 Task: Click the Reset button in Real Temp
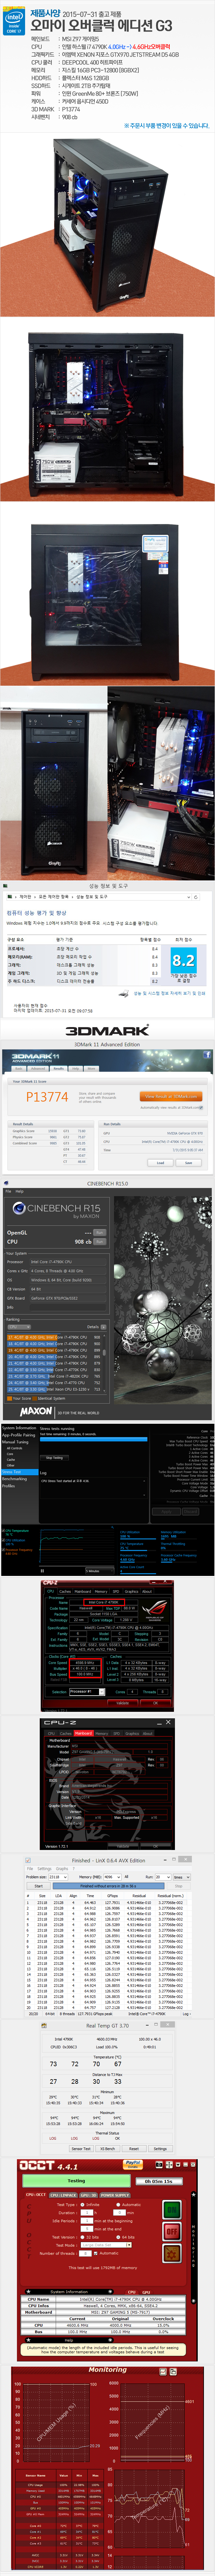coord(134,2149)
